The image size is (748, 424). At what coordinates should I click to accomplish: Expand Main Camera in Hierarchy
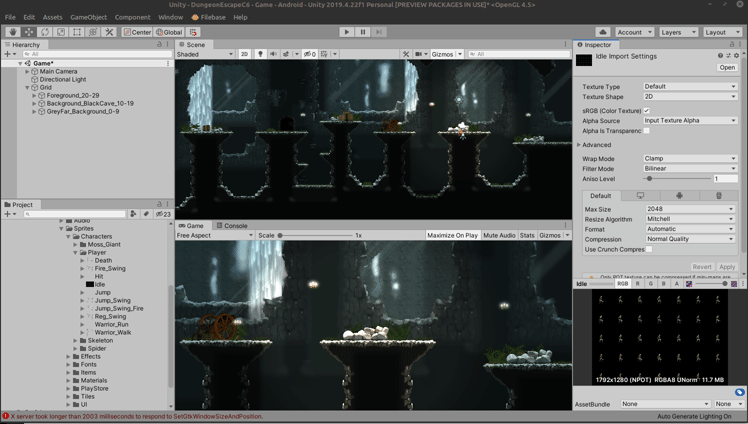click(x=27, y=71)
